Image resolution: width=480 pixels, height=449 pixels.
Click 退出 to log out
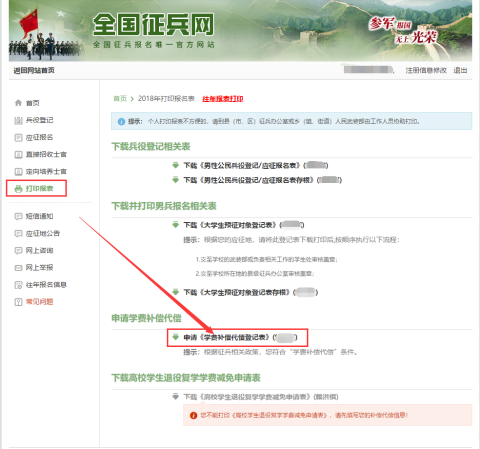coord(460,70)
